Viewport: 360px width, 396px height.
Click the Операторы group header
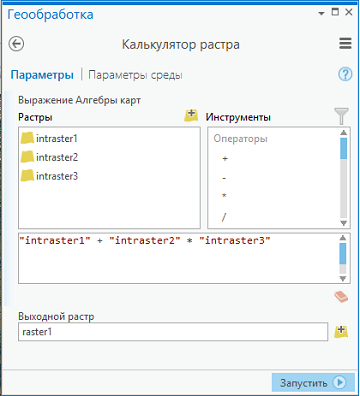coord(240,139)
